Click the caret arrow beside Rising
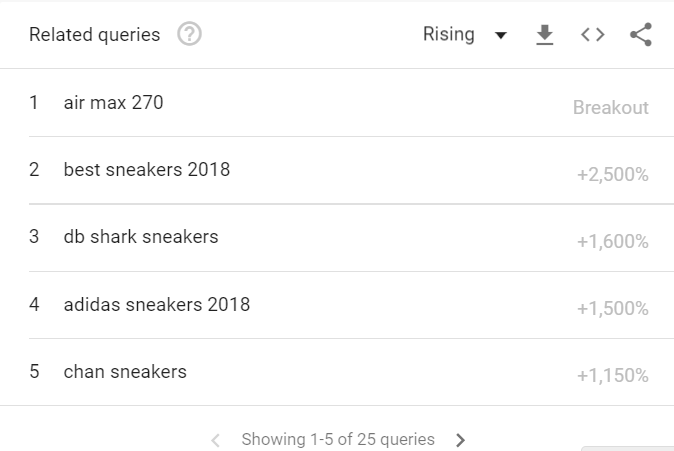The height and width of the screenshot is (451, 674). [501, 36]
